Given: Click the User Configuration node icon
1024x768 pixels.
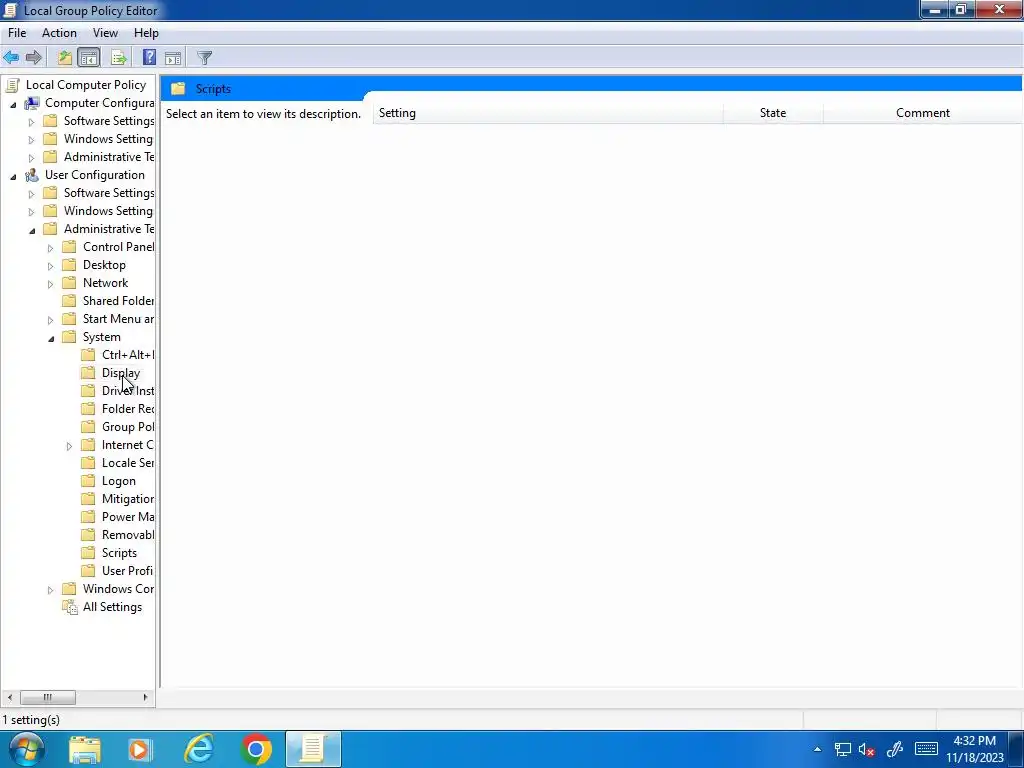Looking at the screenshot, I should [31, 174].
